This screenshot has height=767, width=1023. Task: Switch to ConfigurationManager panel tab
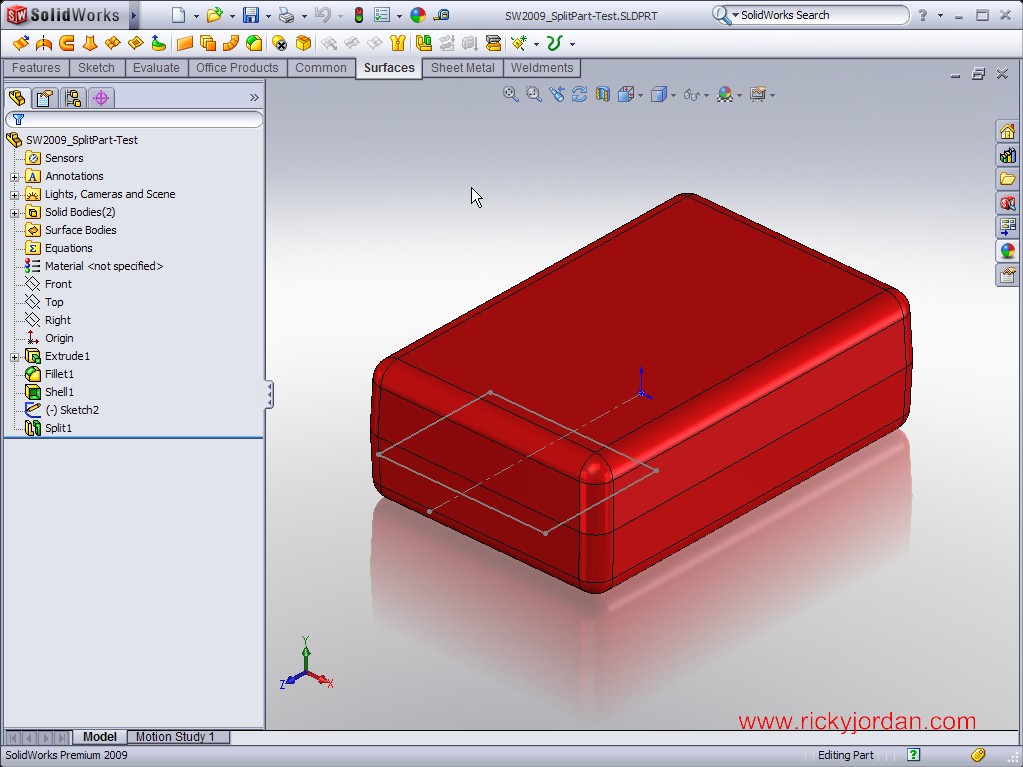pyautogui.click(x=72, y=98)
